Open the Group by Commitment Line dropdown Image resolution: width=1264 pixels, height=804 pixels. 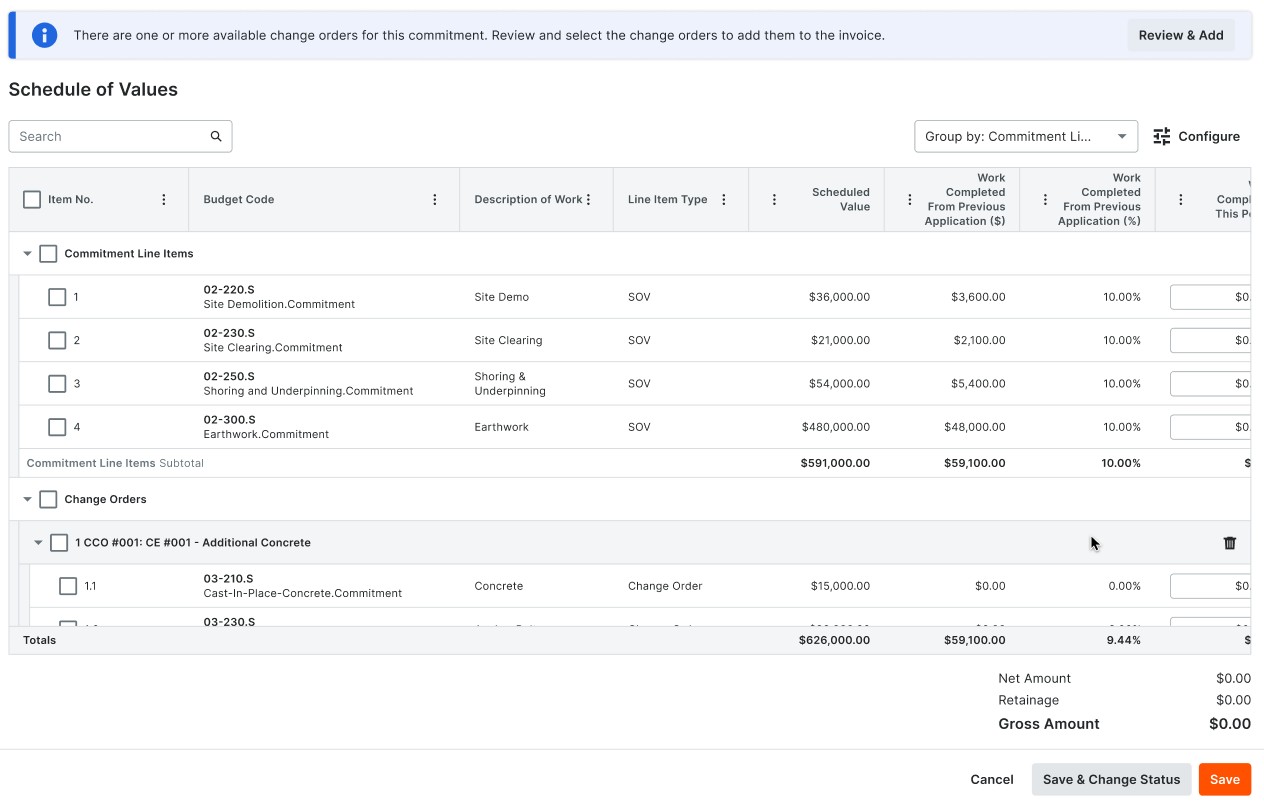(x=1025, y=137)
